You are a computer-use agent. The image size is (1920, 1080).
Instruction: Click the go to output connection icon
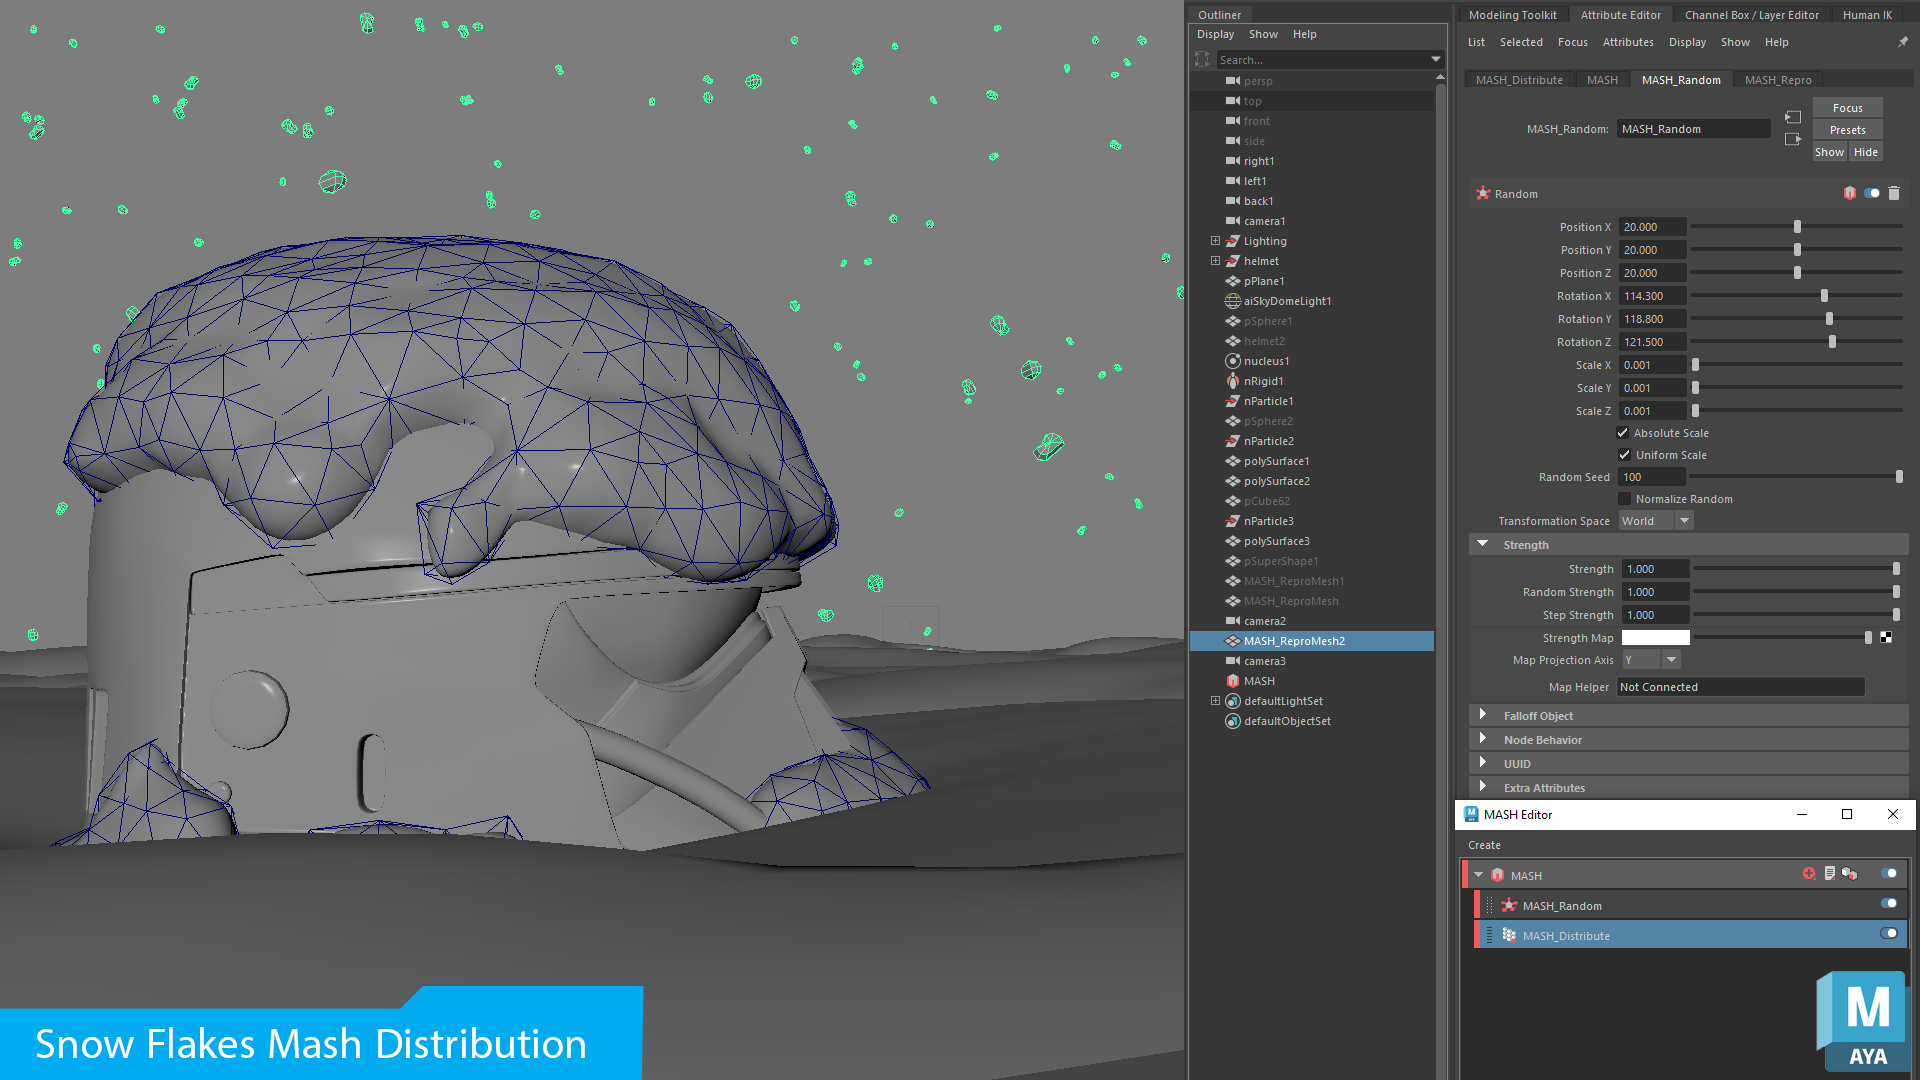pos(1793,139)
